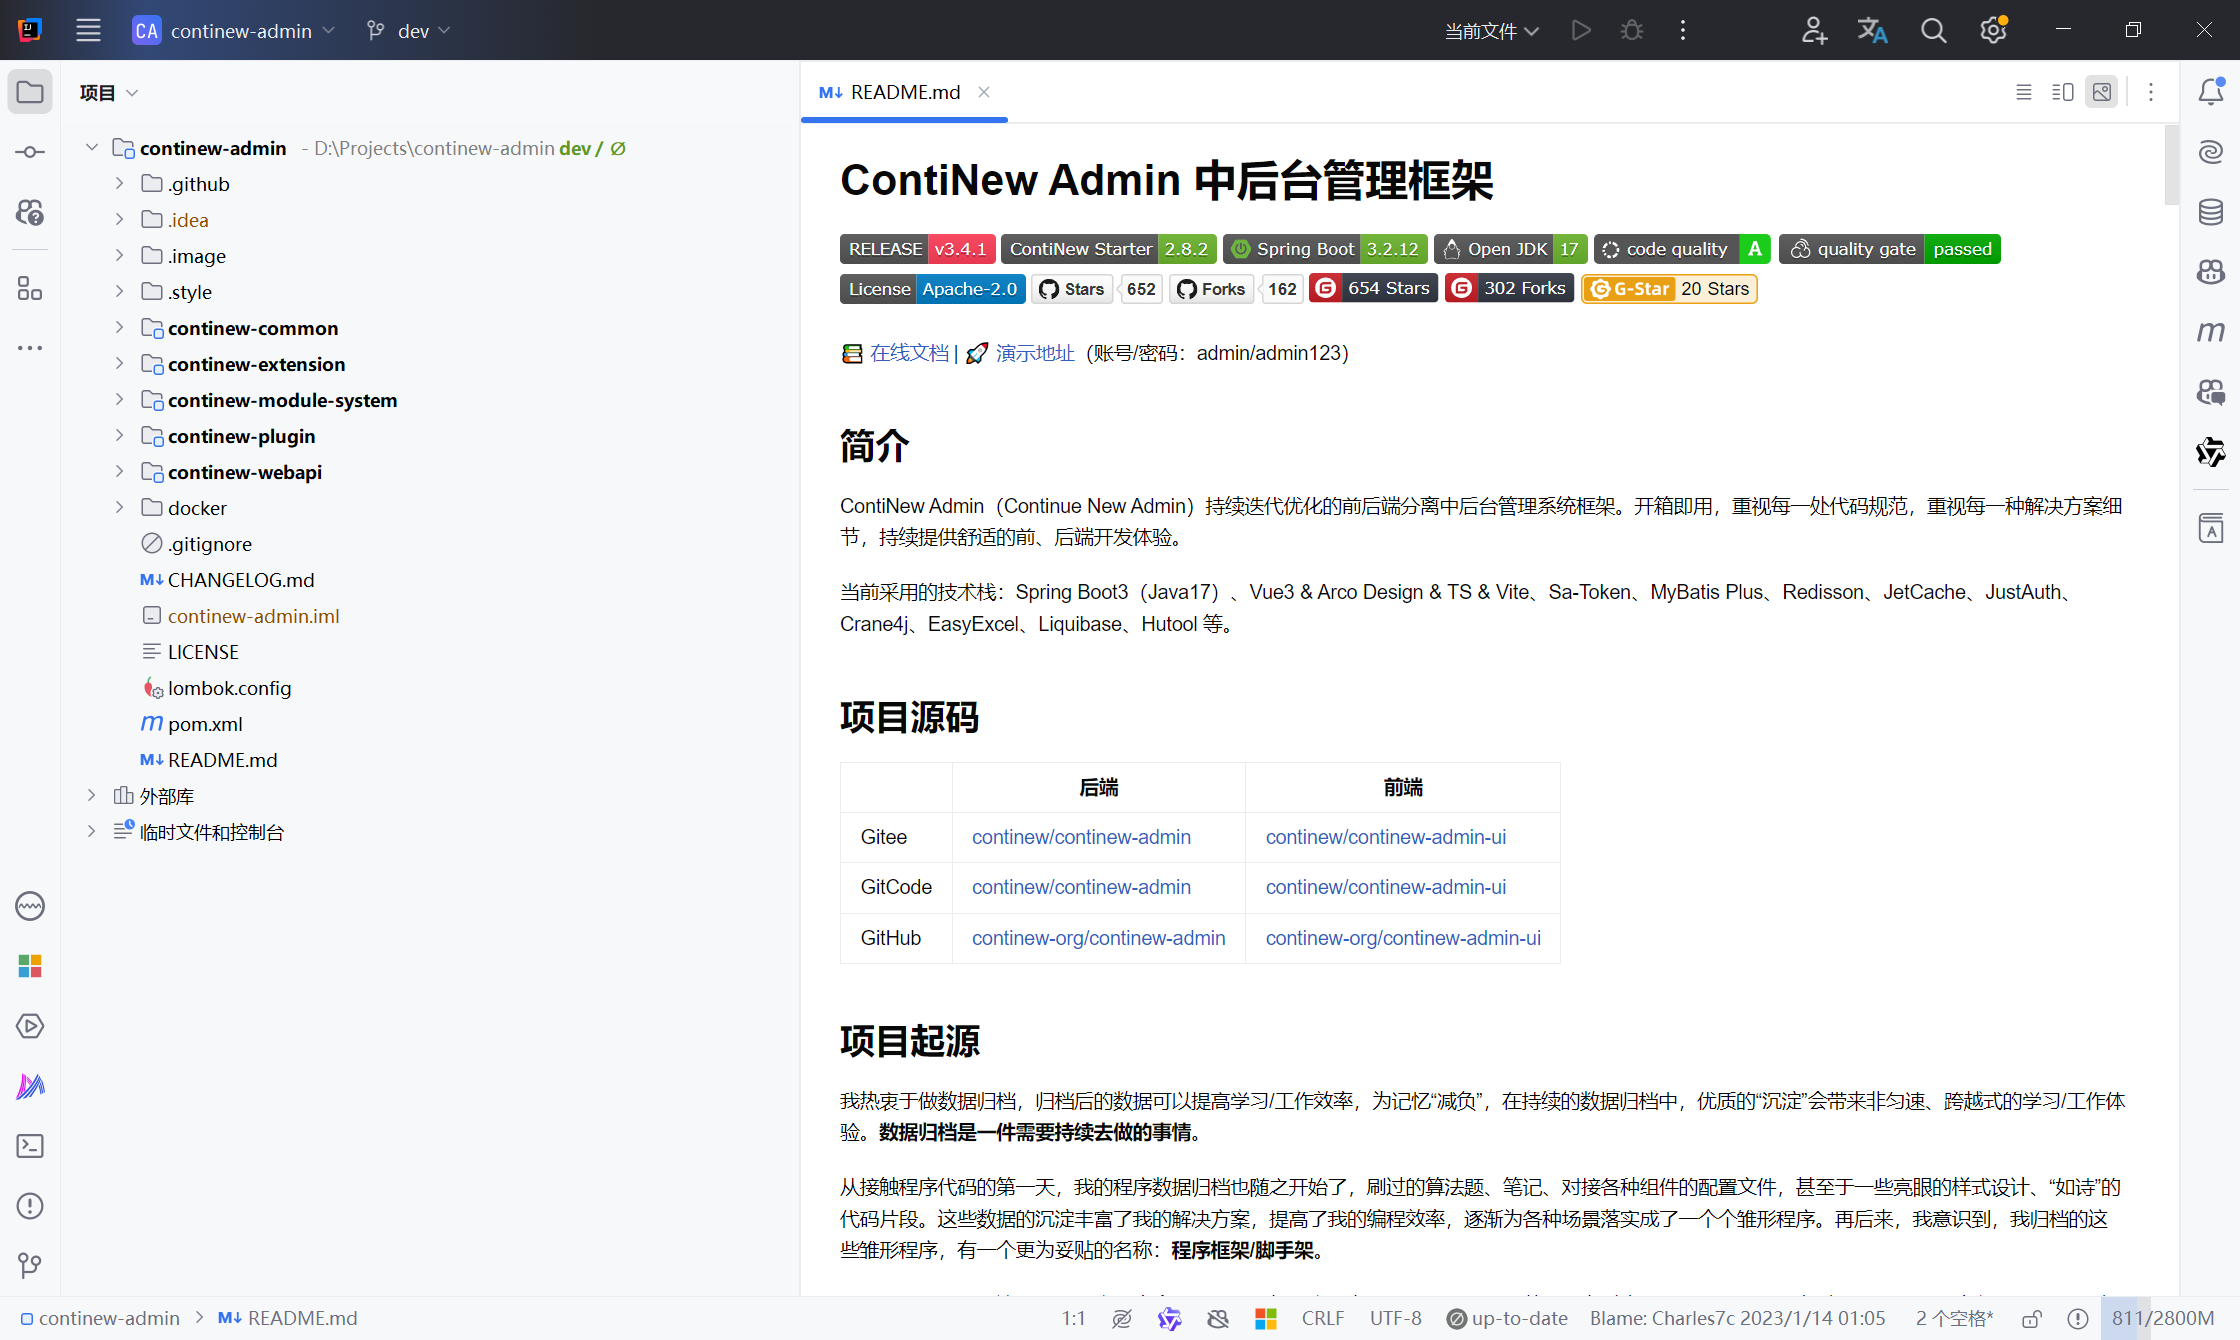
Task: Open the Git tool window
Action: coord(30,1266)
